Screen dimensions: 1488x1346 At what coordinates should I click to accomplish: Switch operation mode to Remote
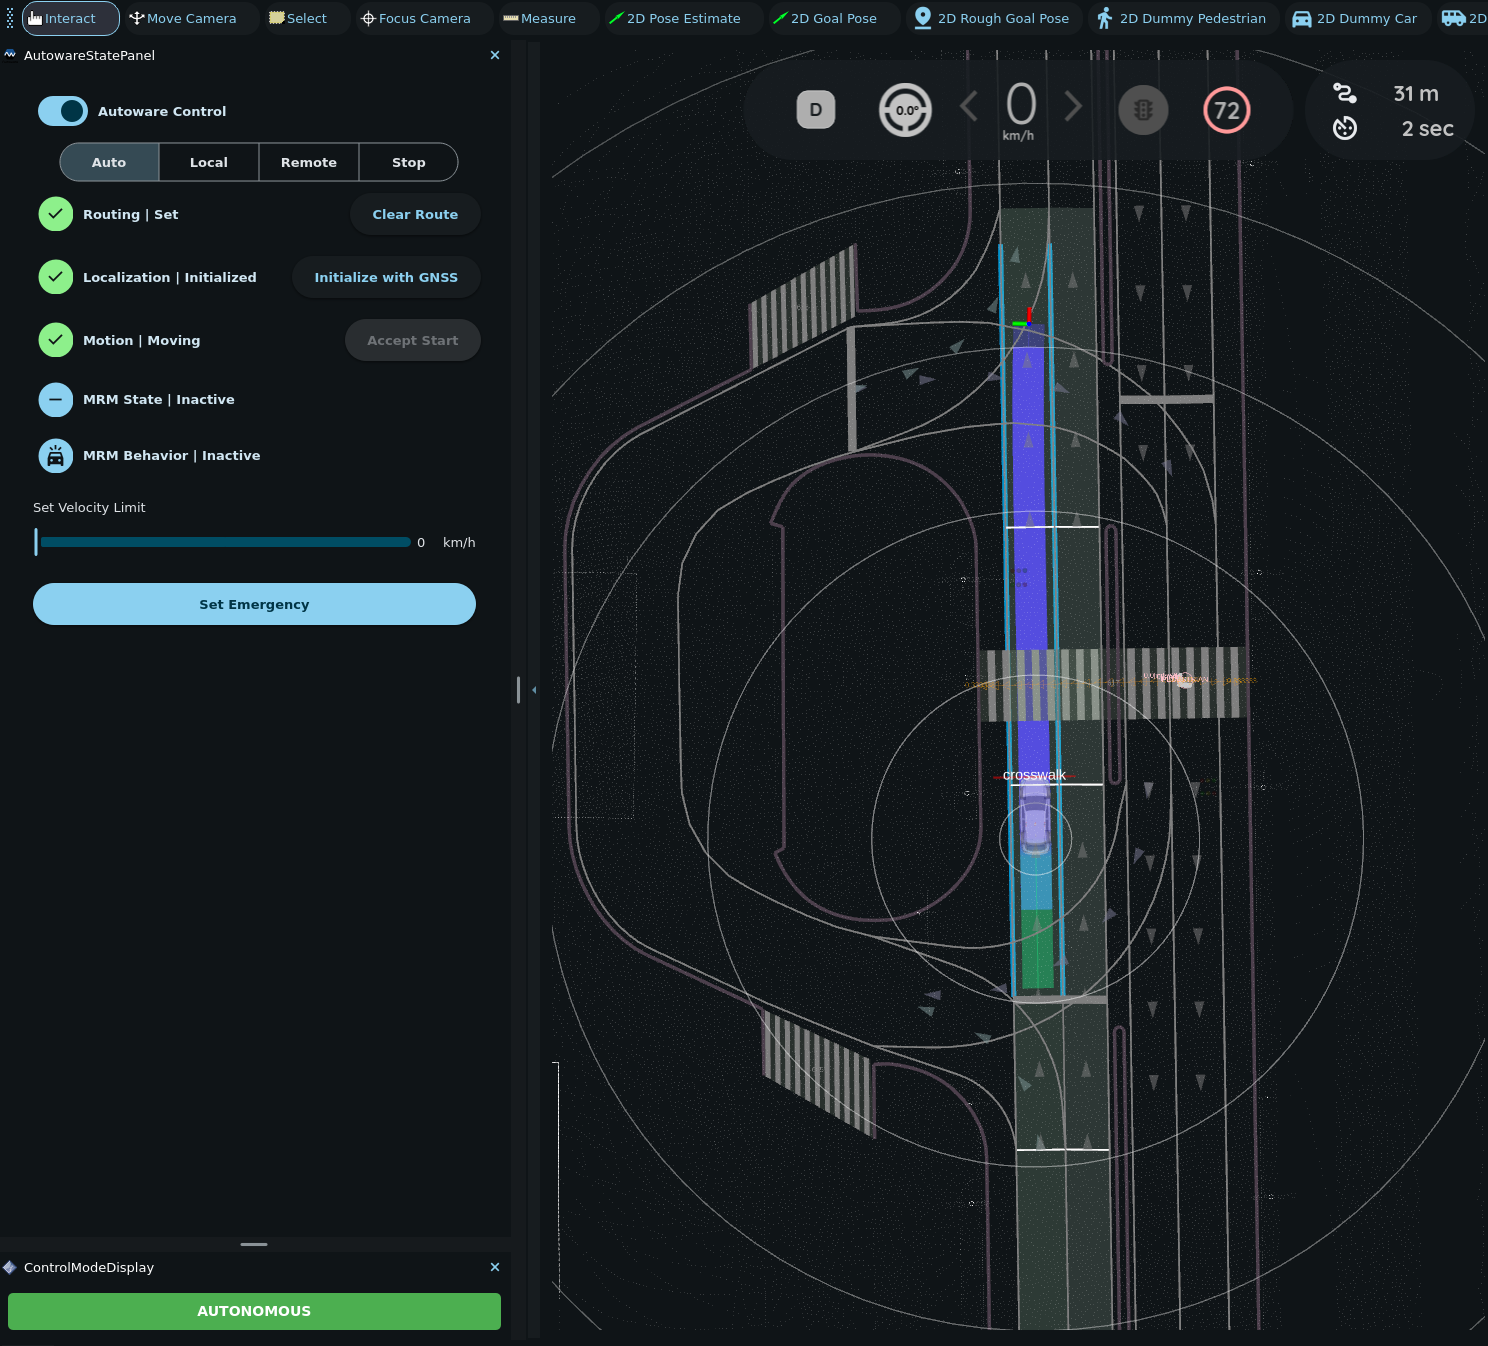pos(309,162)
